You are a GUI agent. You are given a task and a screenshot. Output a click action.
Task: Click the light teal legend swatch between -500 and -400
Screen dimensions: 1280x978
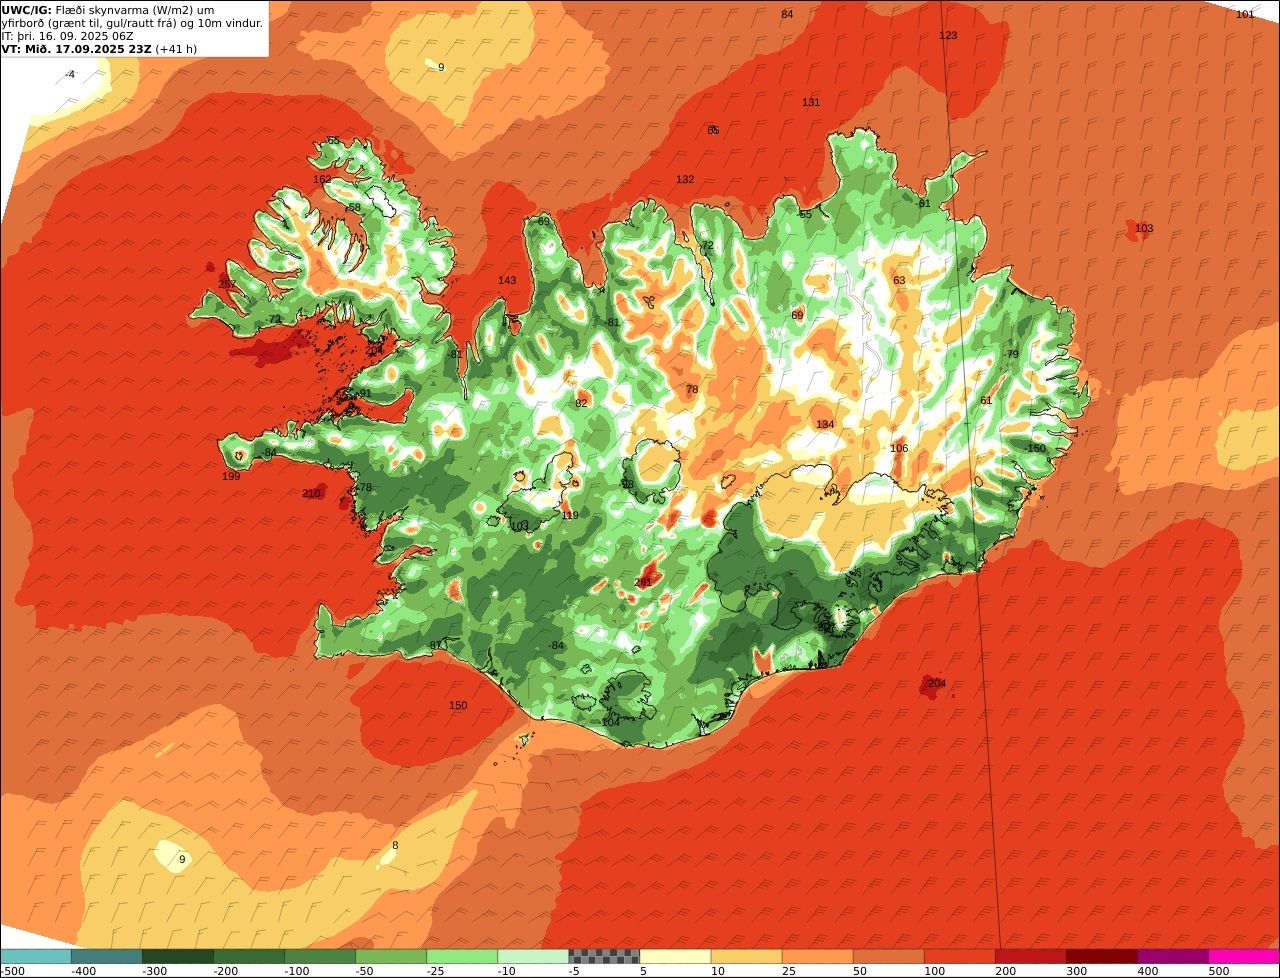(x=36, y=956)
